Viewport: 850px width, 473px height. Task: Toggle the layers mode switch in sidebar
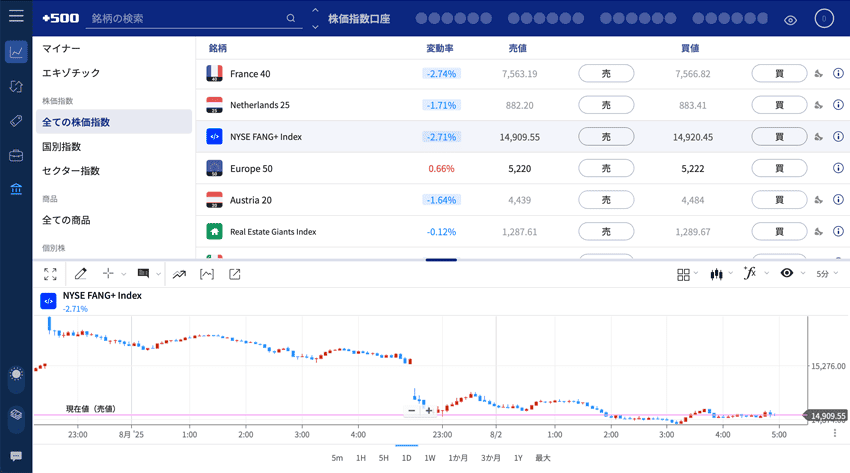[x=16, y=419]
